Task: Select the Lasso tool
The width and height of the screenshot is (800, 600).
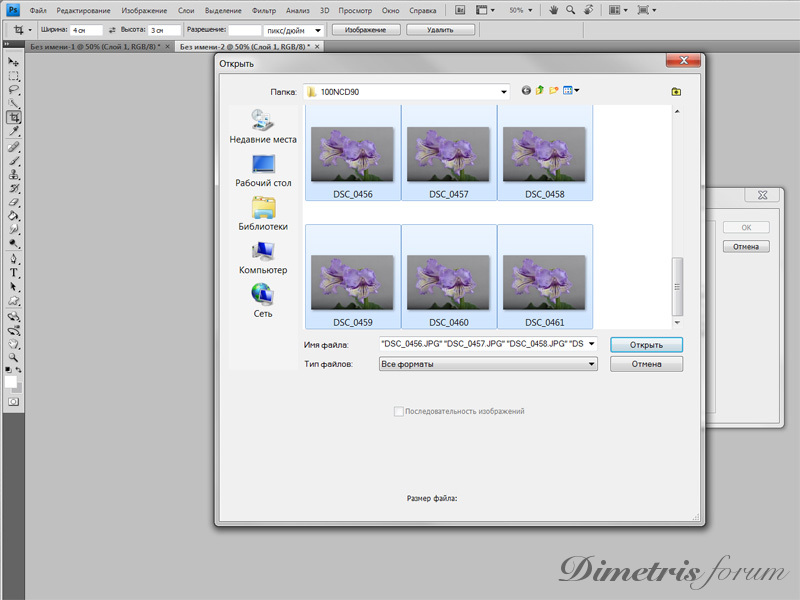Action: 14,89
